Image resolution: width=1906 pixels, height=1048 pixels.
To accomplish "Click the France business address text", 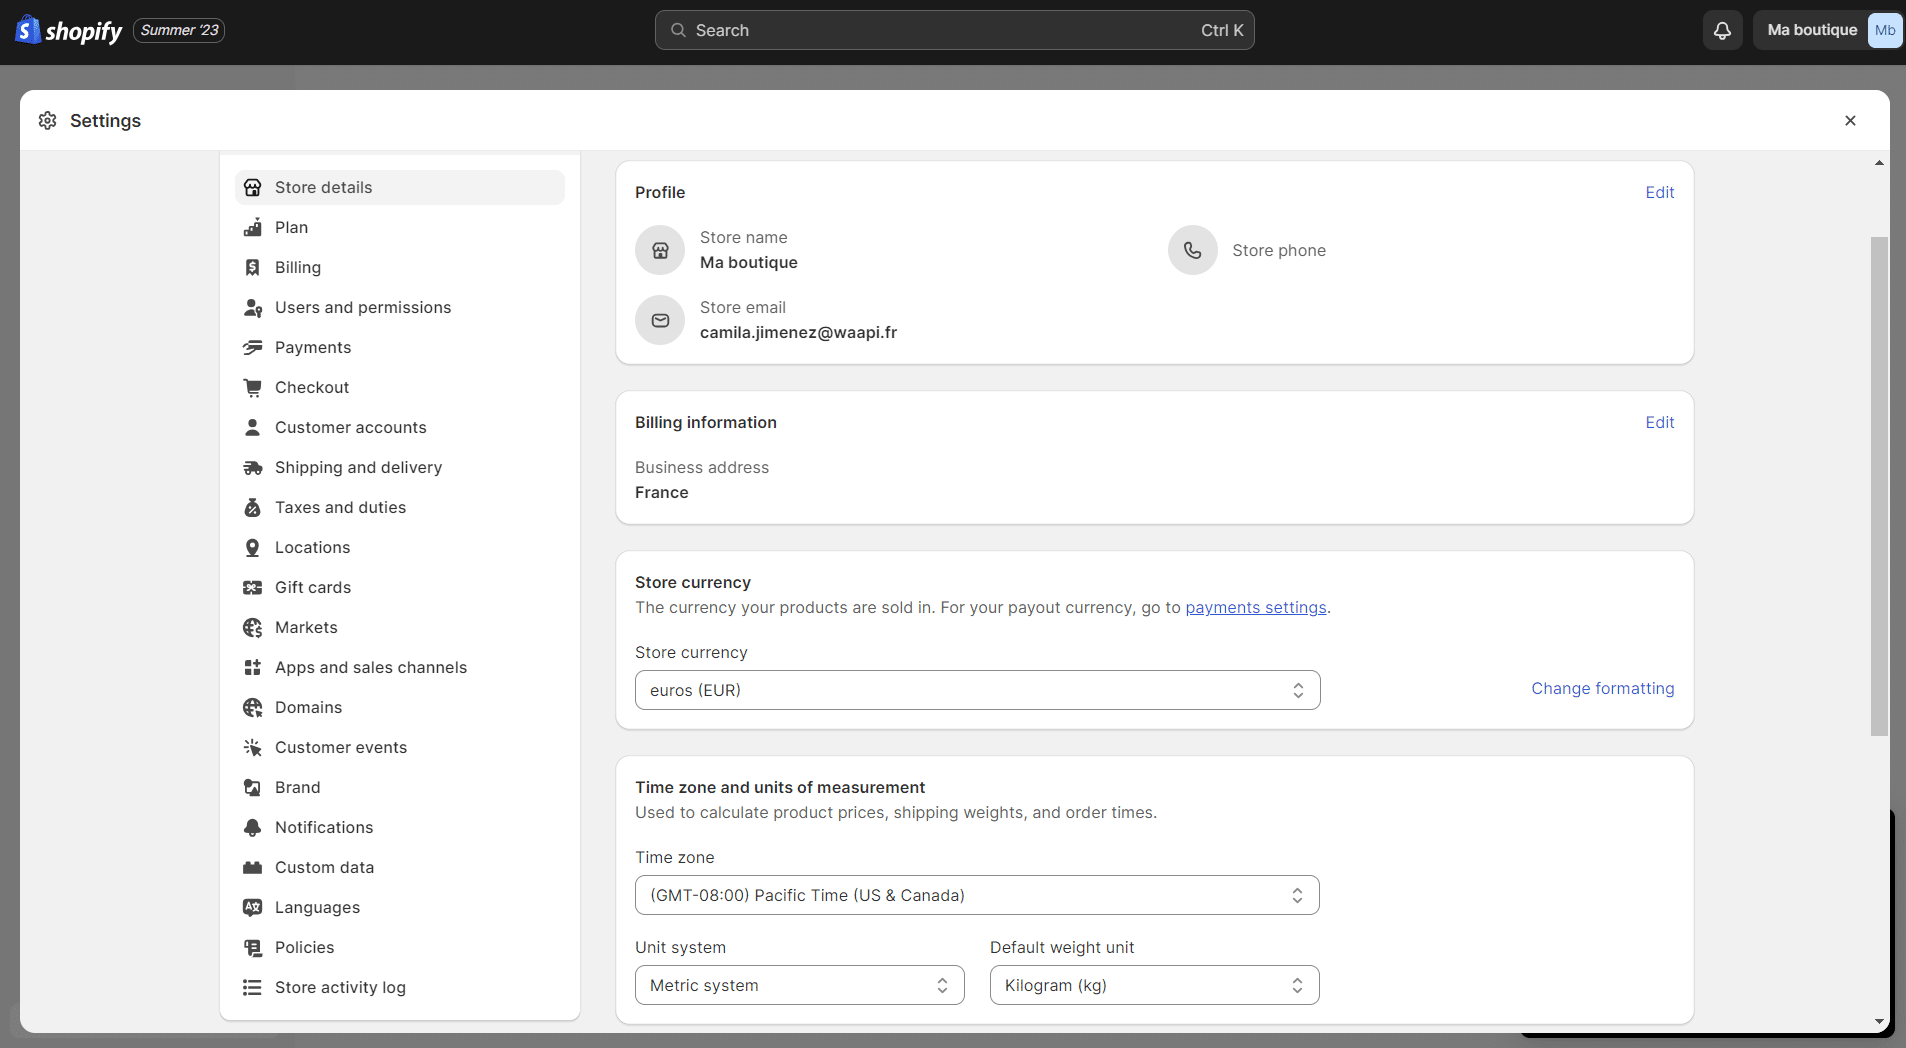I will [x=661, y=492].
